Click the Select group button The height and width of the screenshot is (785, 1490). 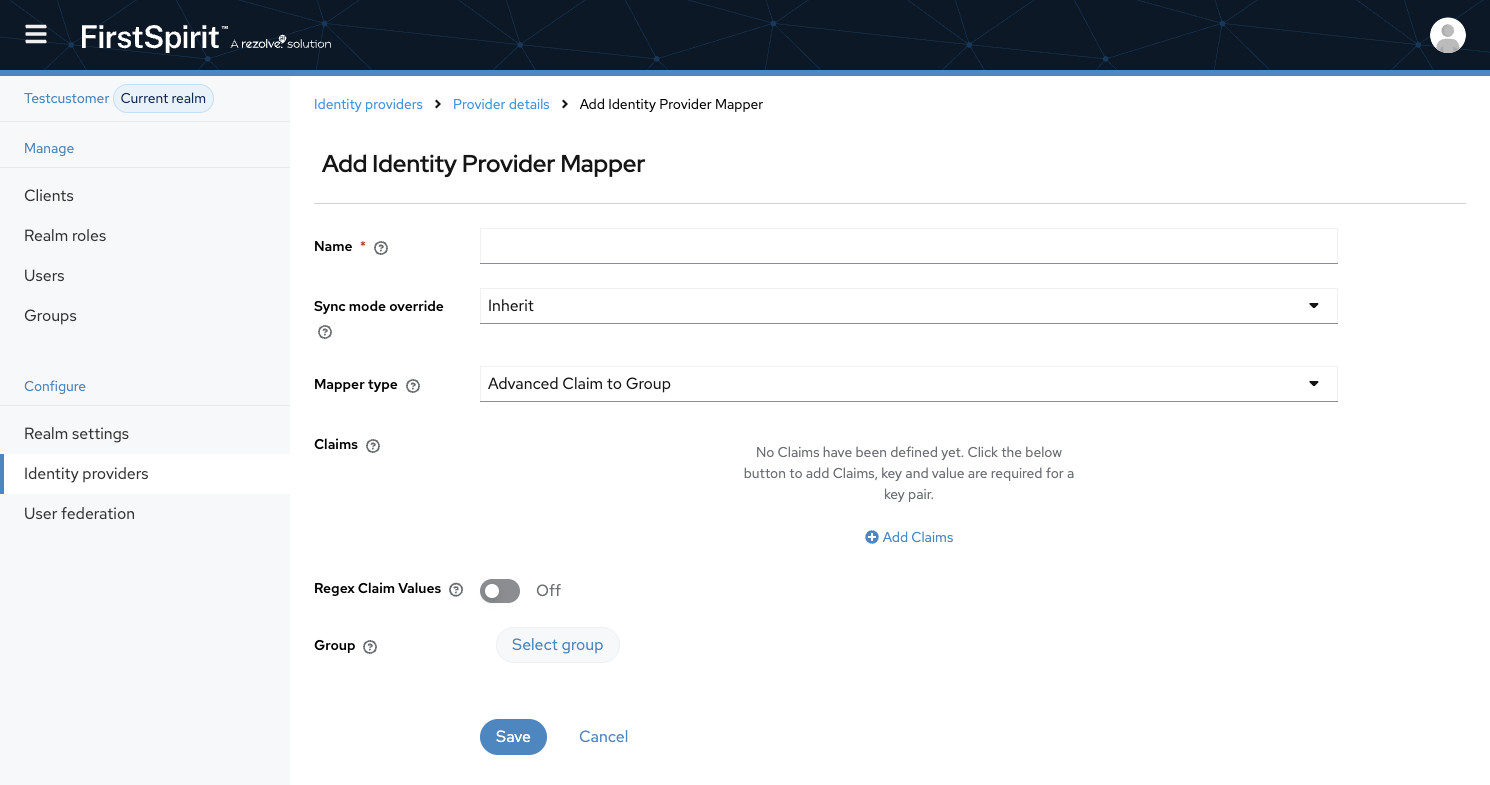pyautogui.click(x=557, y=645)
